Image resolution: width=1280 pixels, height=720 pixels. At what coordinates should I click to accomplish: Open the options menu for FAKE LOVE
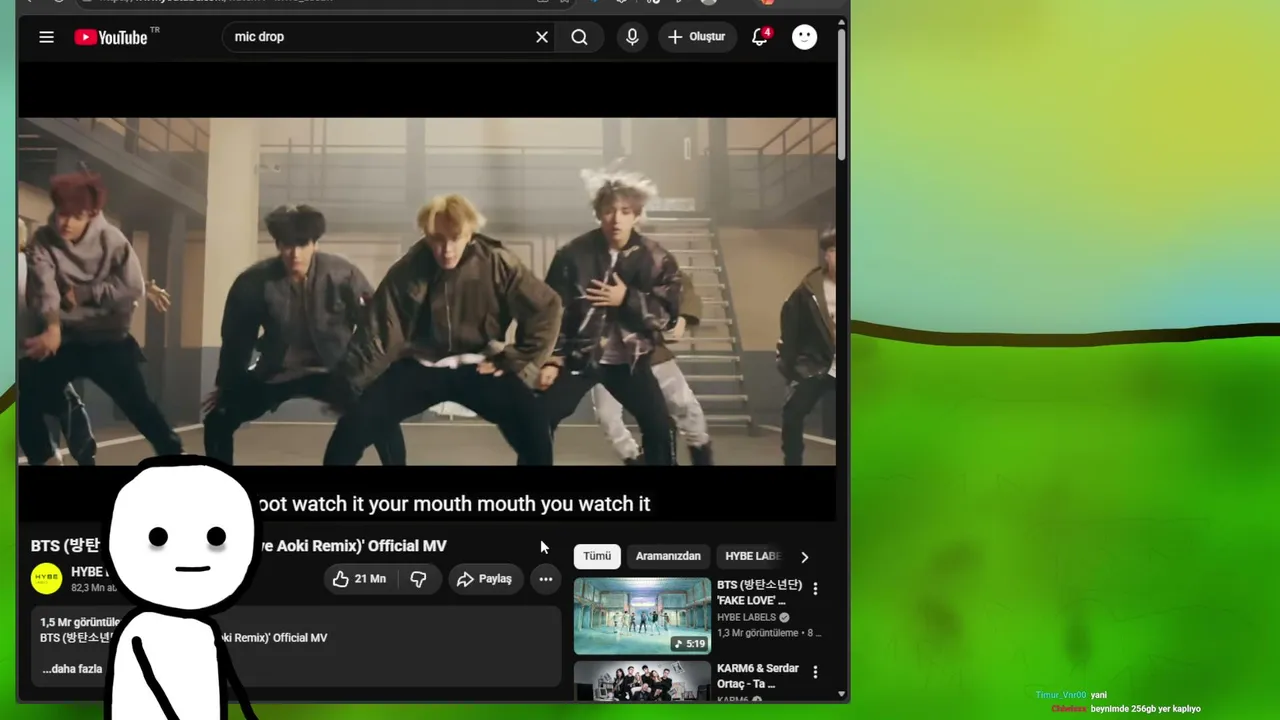pyautogui.click(x=815, y=589)
